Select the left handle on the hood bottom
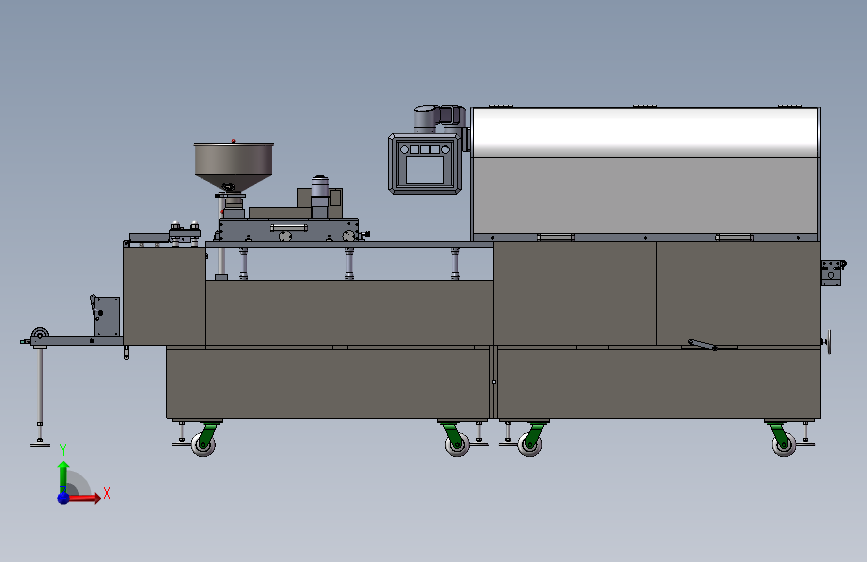This screenshot has width=867, height=562. pos(556,237)
